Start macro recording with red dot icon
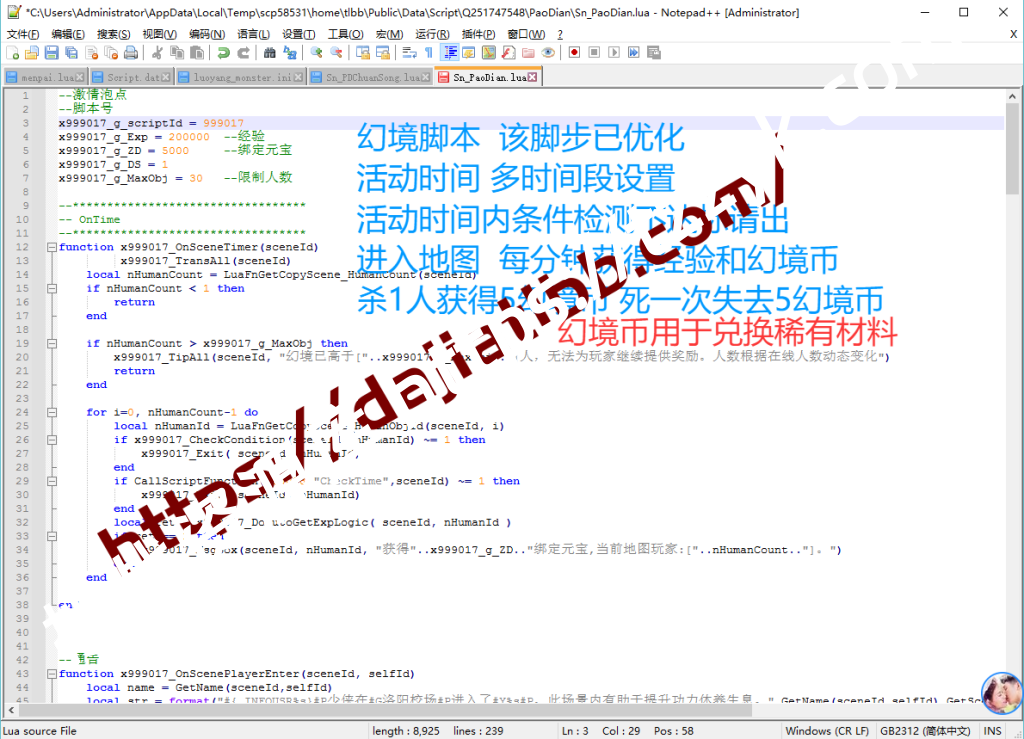Image resolution: width=1024 pixels, height=739 pixels. tap(574, 53)
